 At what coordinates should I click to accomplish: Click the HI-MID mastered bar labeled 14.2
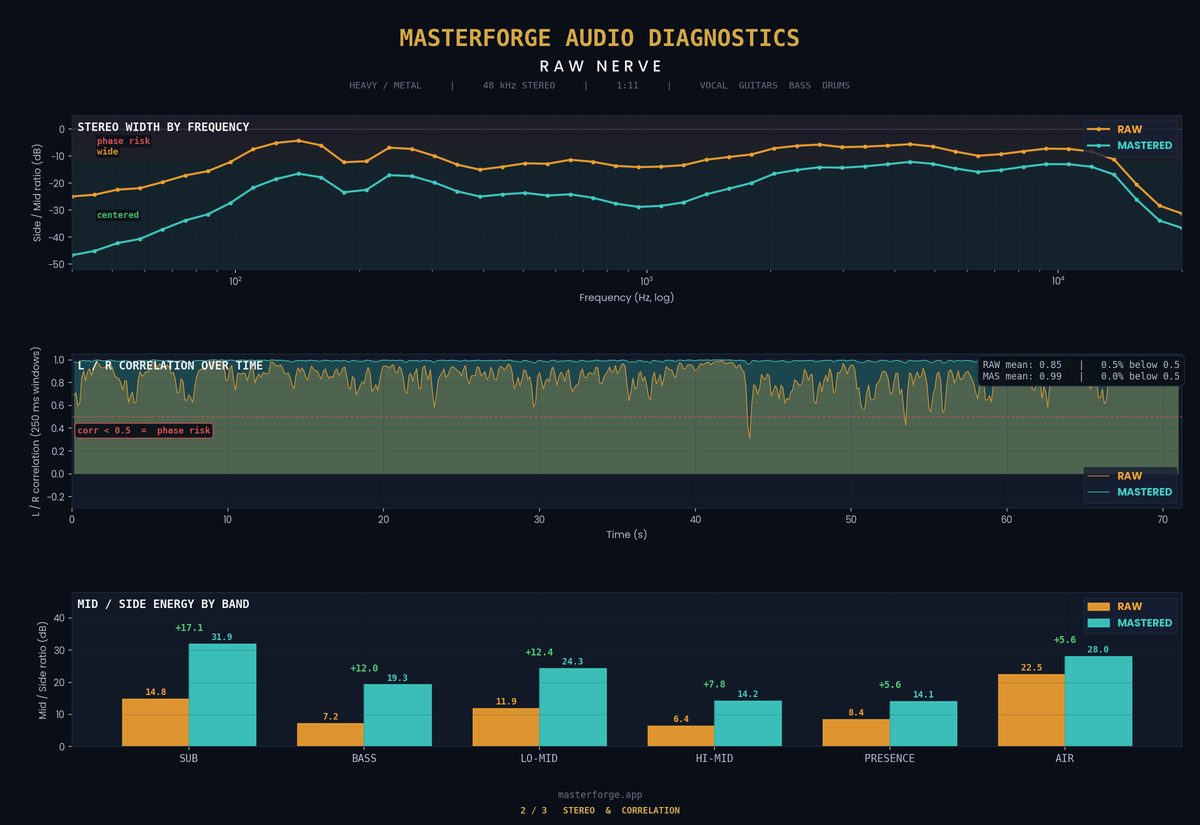[748, 723]
